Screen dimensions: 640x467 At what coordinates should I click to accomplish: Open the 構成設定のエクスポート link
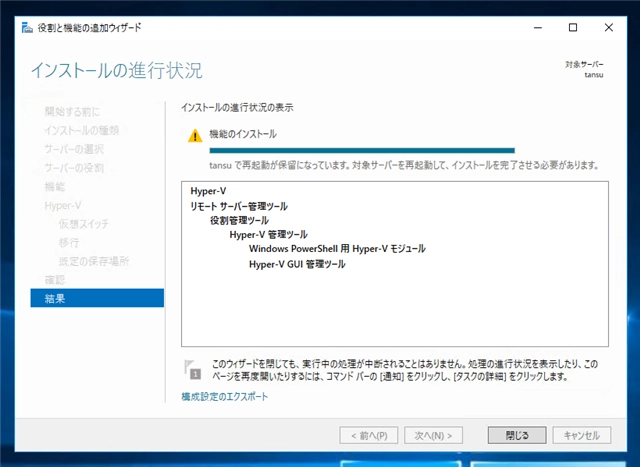(224, 396)
